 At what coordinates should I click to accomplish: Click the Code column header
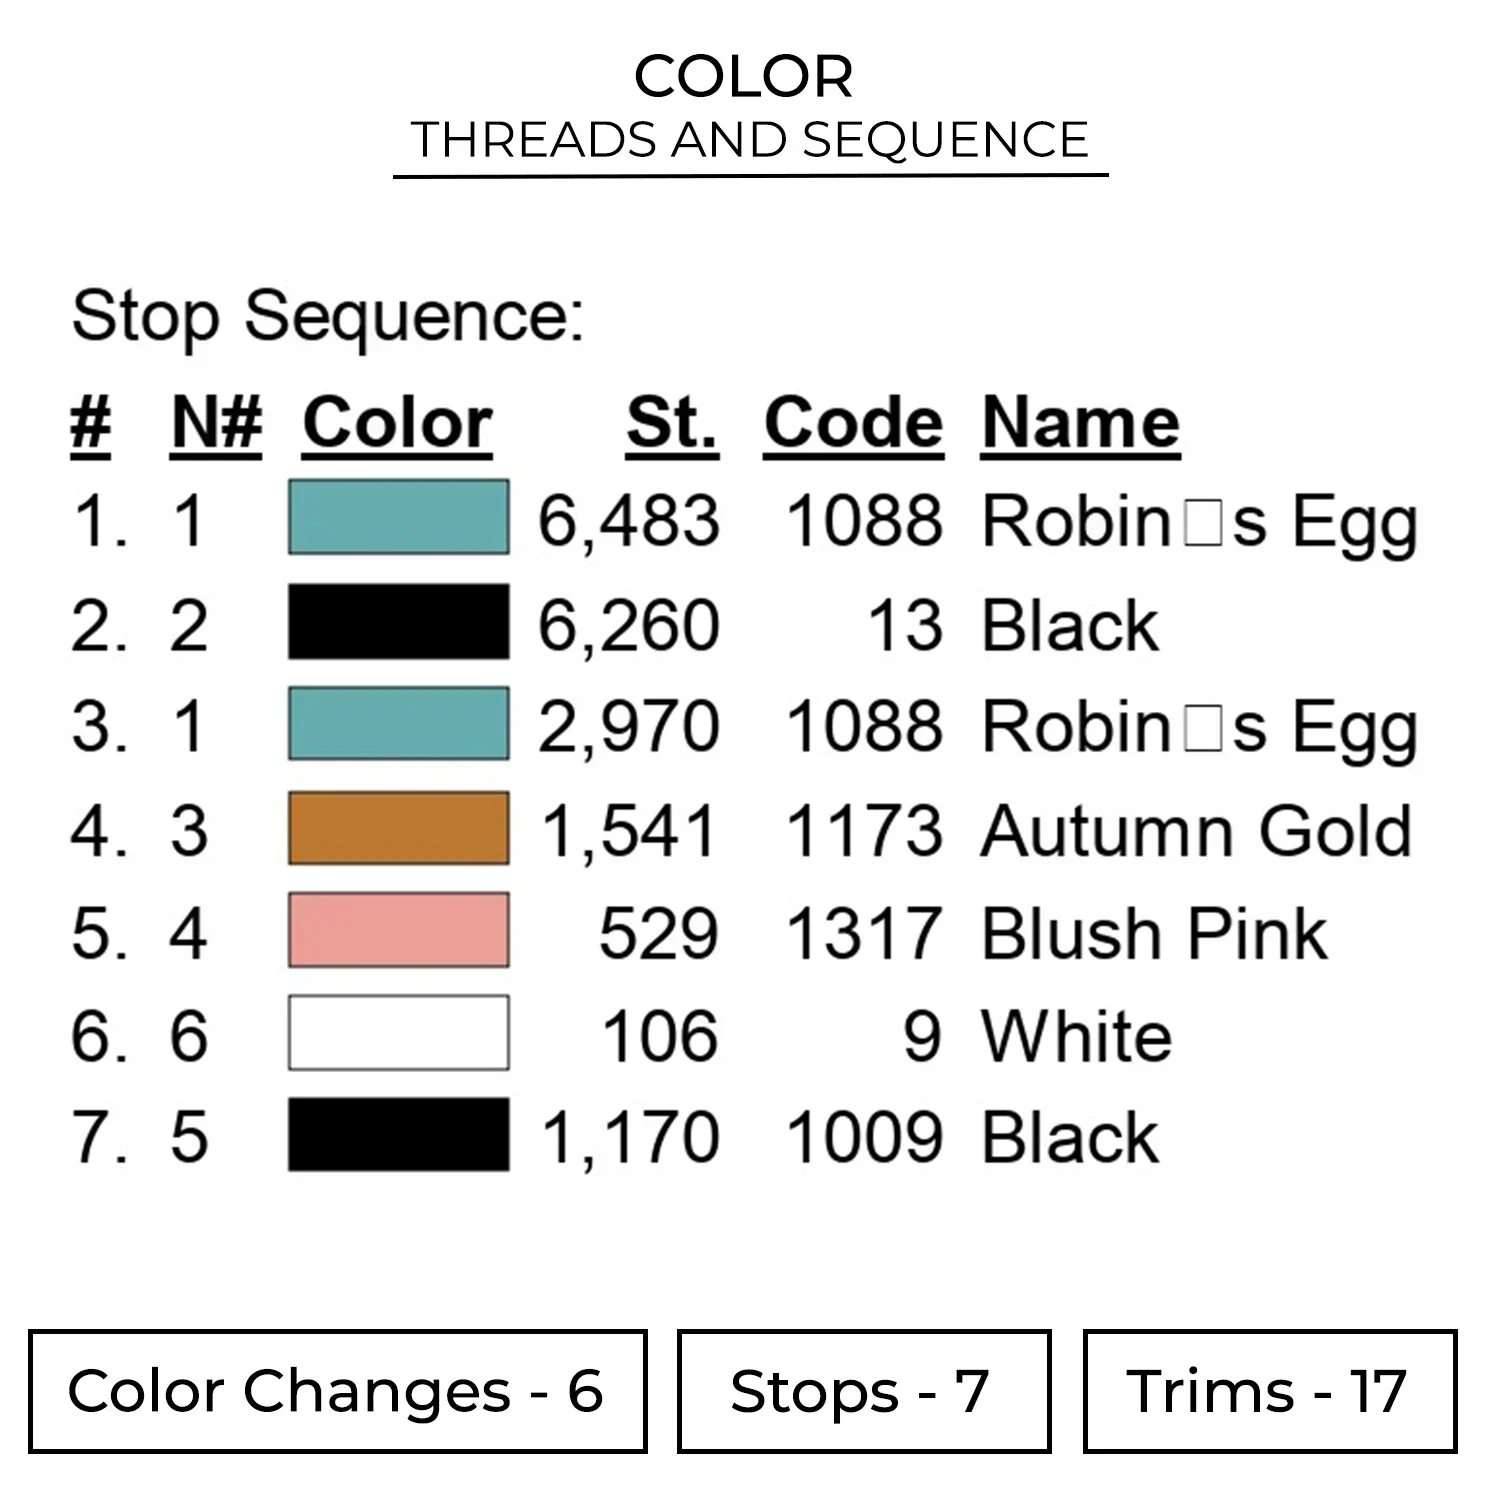[853, 424]
